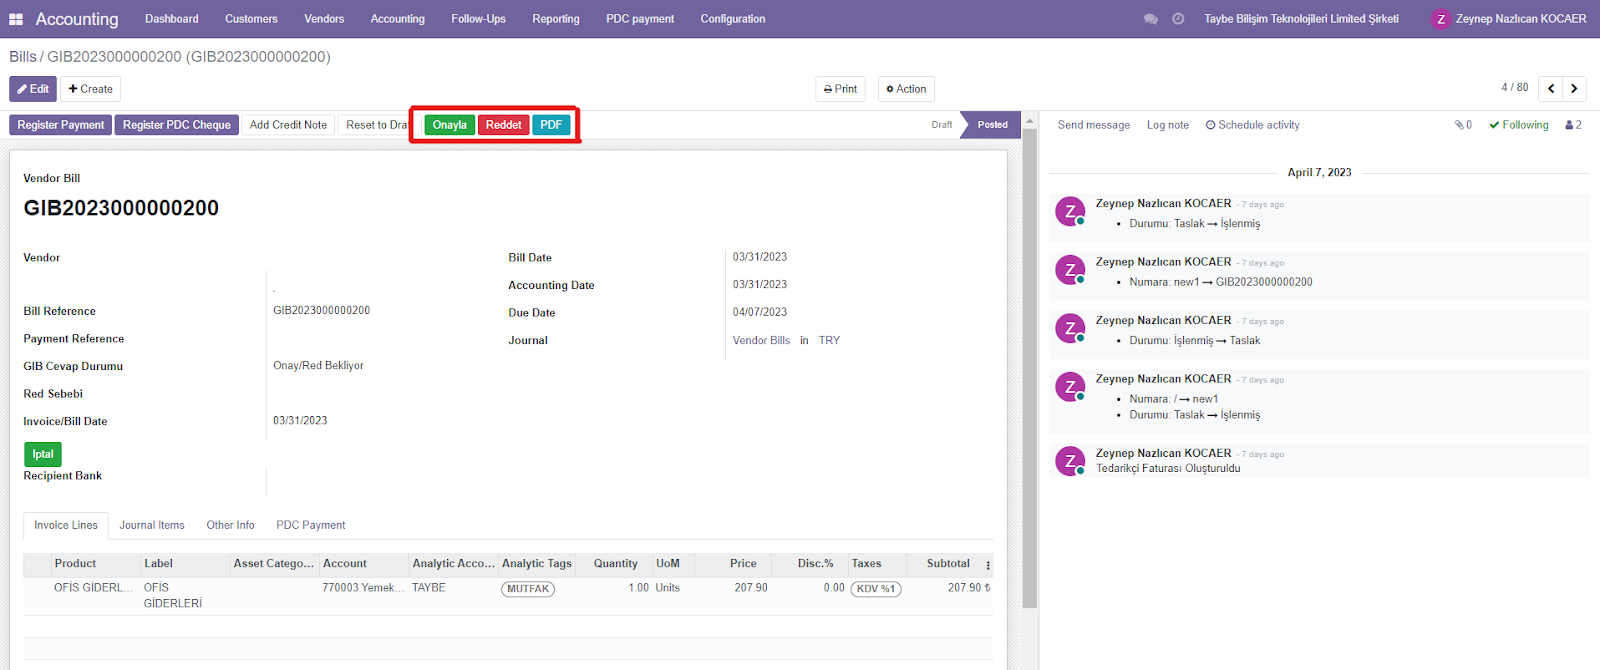Click TRY currency link

pos(829,340)
